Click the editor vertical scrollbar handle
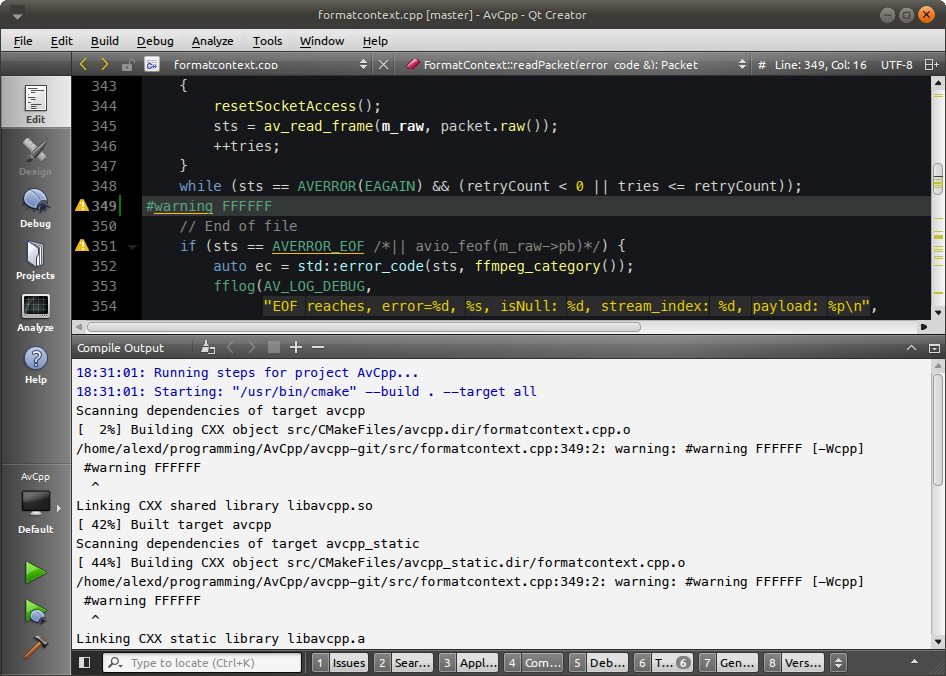 click(938, 179)
